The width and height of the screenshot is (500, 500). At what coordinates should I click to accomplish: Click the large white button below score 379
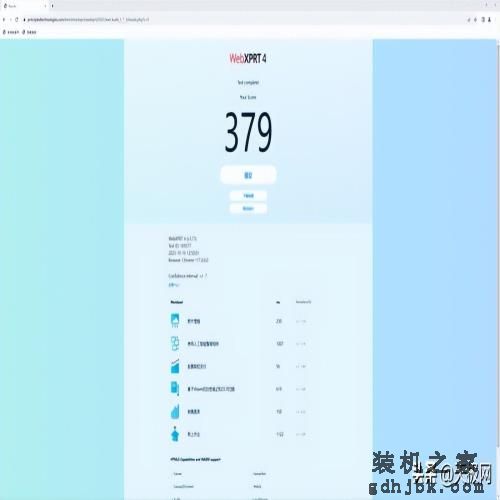pos(248,175)
